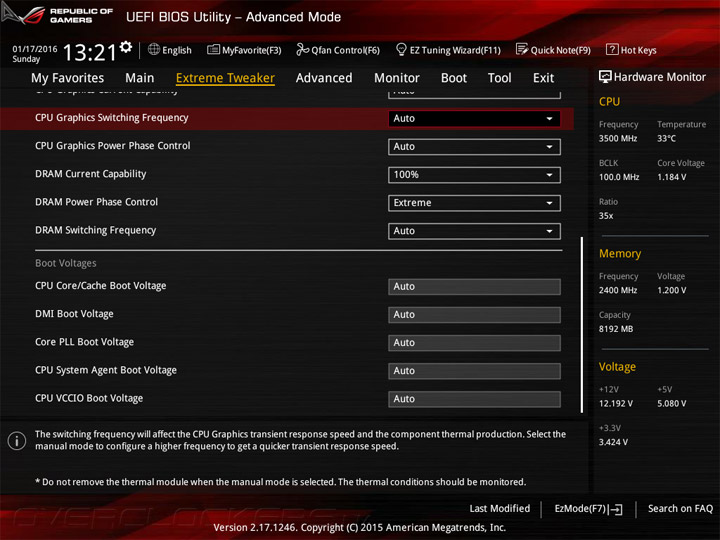
Task: Click Core PLL Boot Voltage field
Action: 474,343
